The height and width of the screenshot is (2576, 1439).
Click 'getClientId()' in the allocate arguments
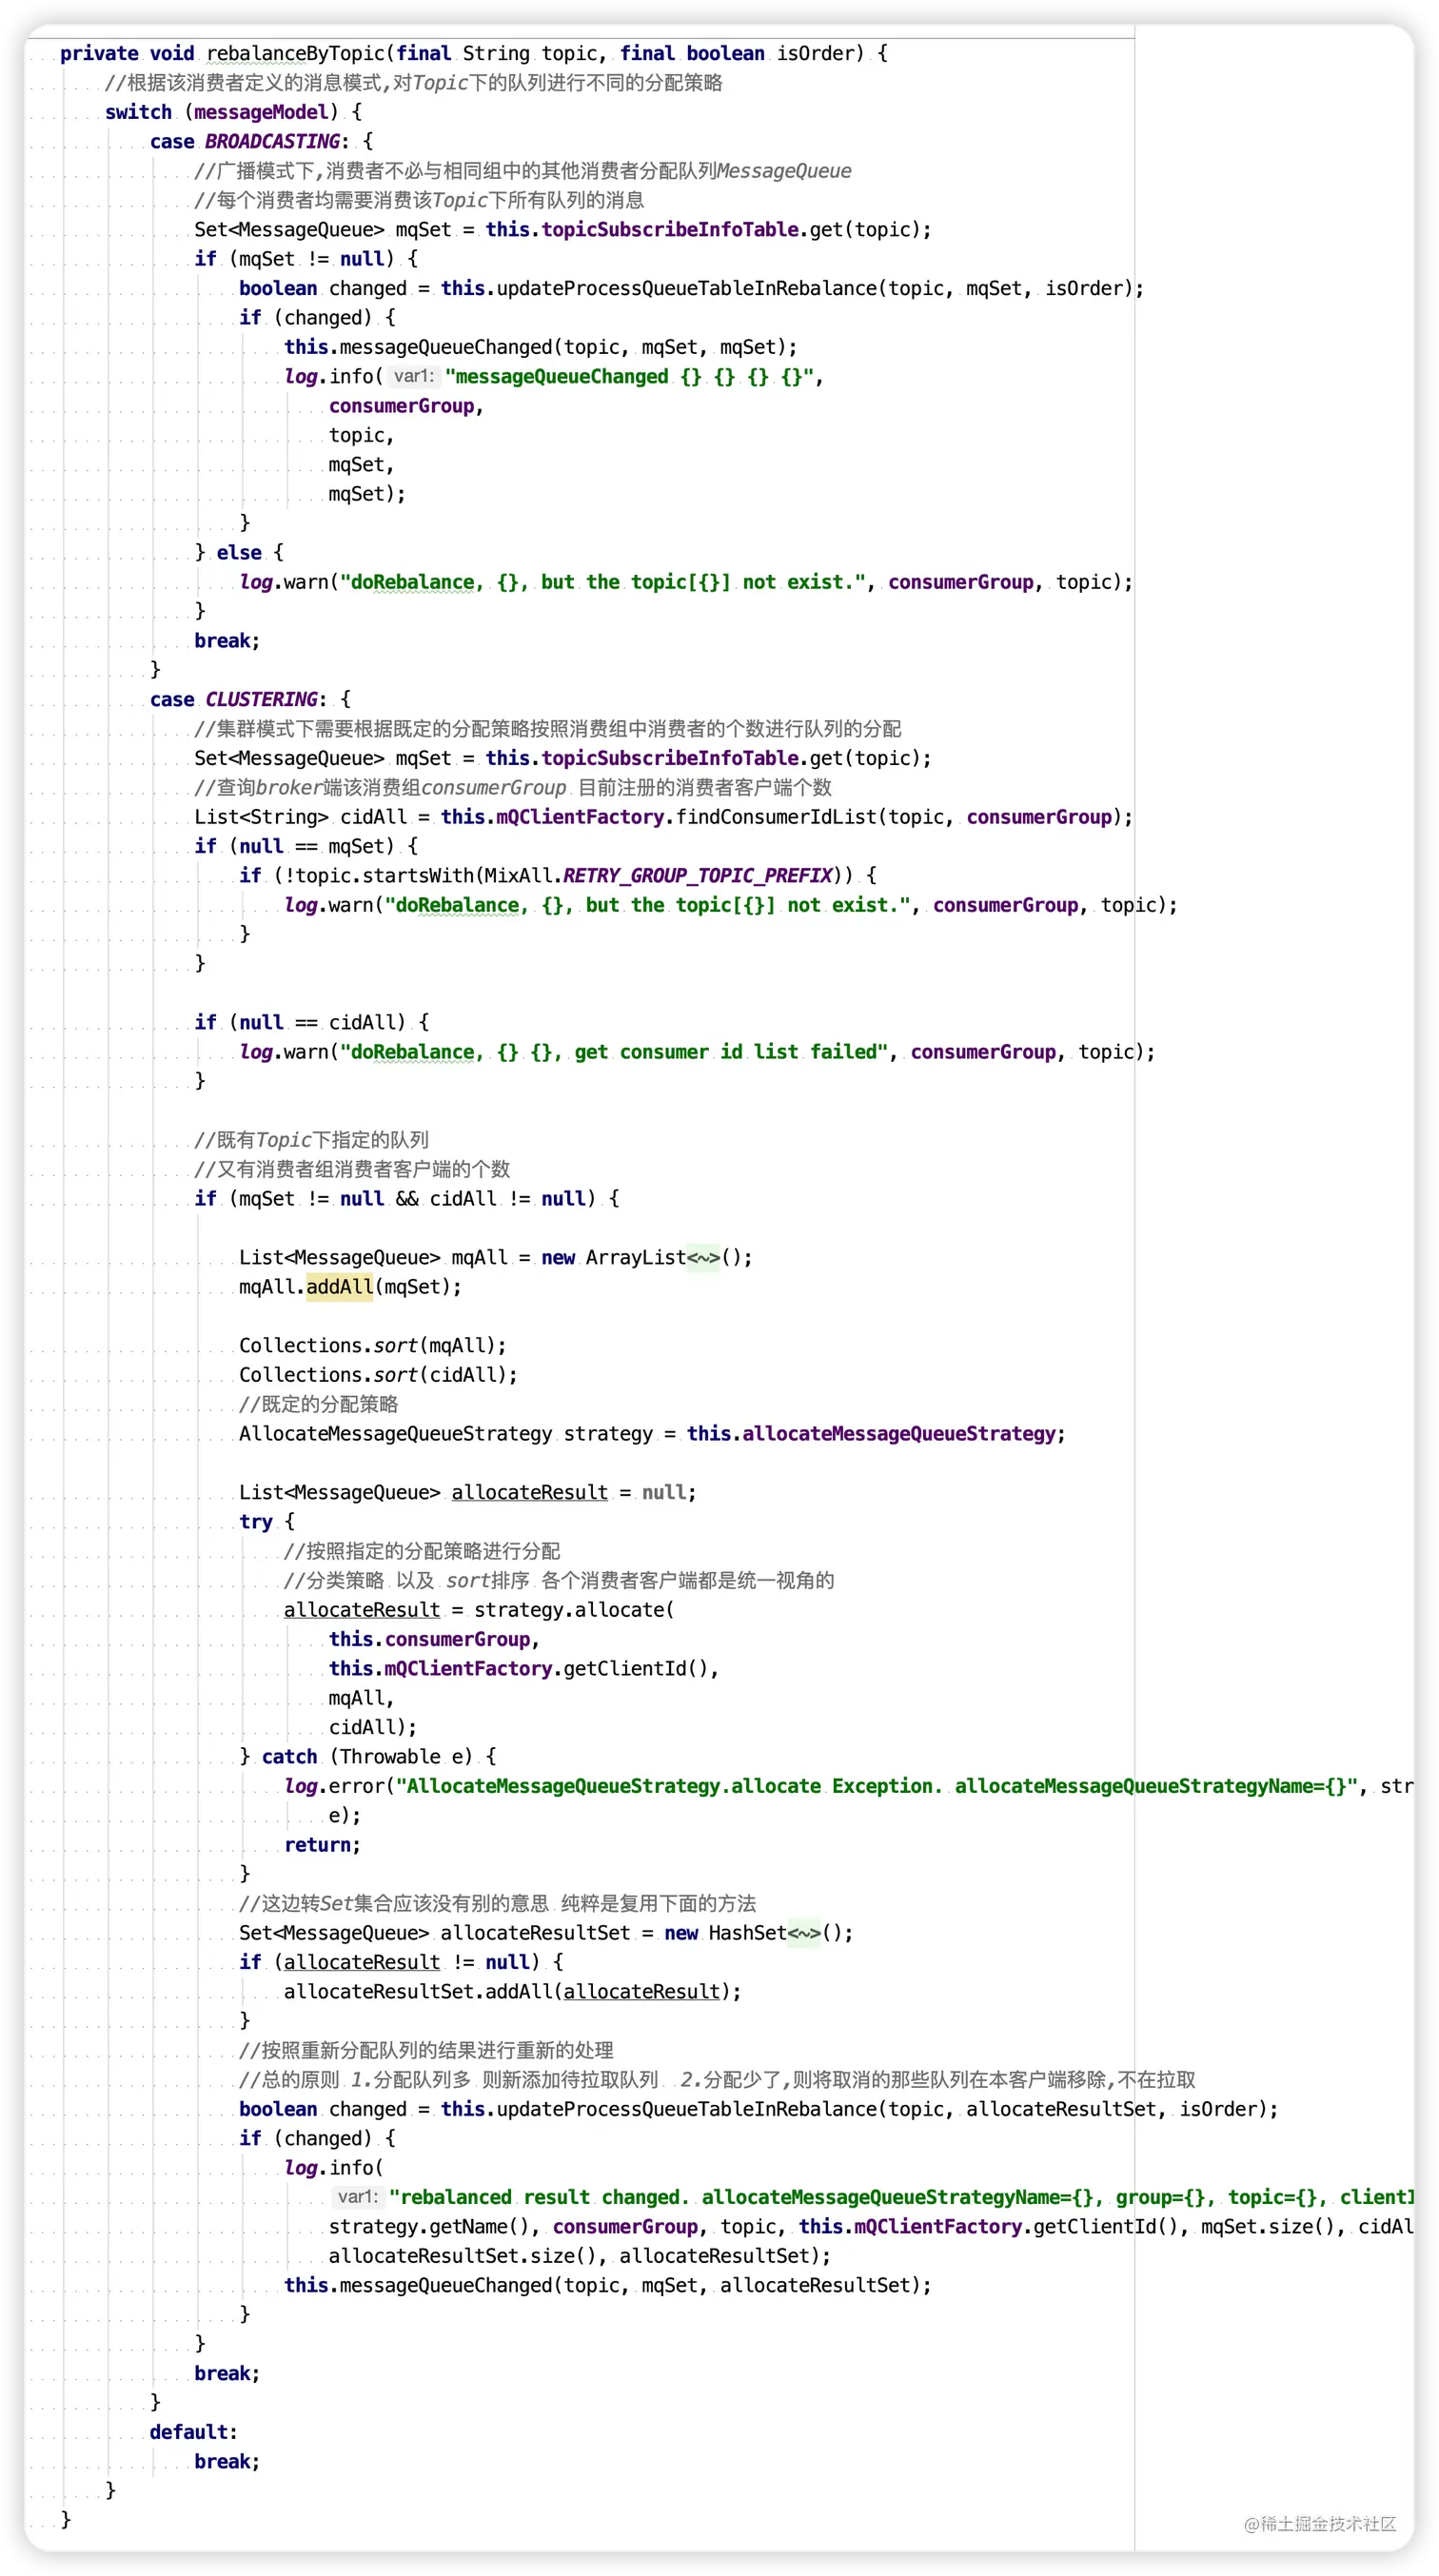point(635,1668)
